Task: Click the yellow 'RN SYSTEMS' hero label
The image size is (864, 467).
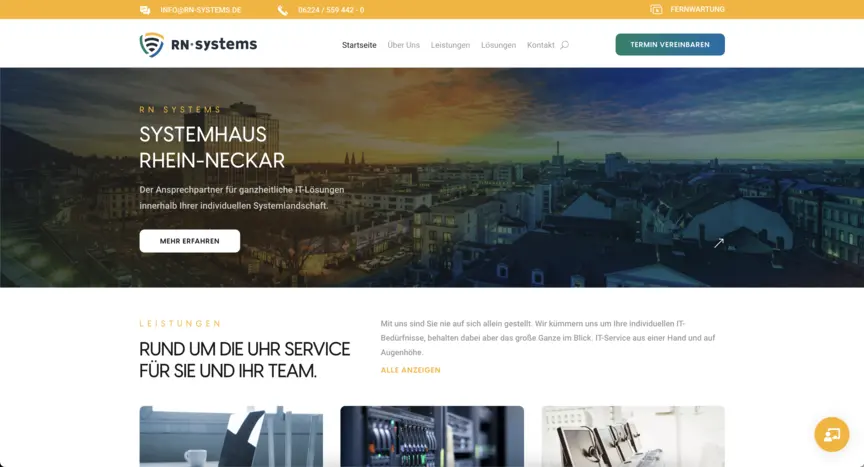Action: (180, 110)
